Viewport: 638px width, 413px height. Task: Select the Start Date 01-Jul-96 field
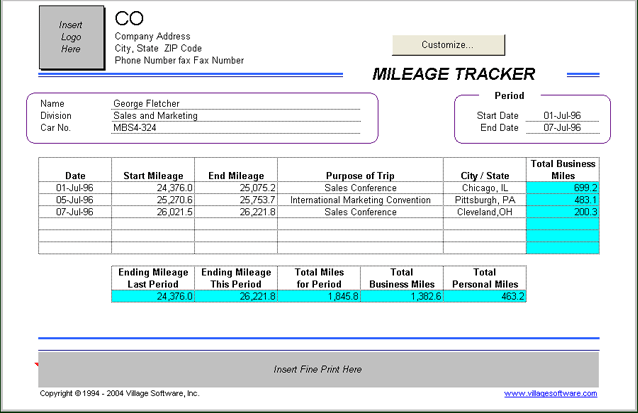(x=561, y=115)
